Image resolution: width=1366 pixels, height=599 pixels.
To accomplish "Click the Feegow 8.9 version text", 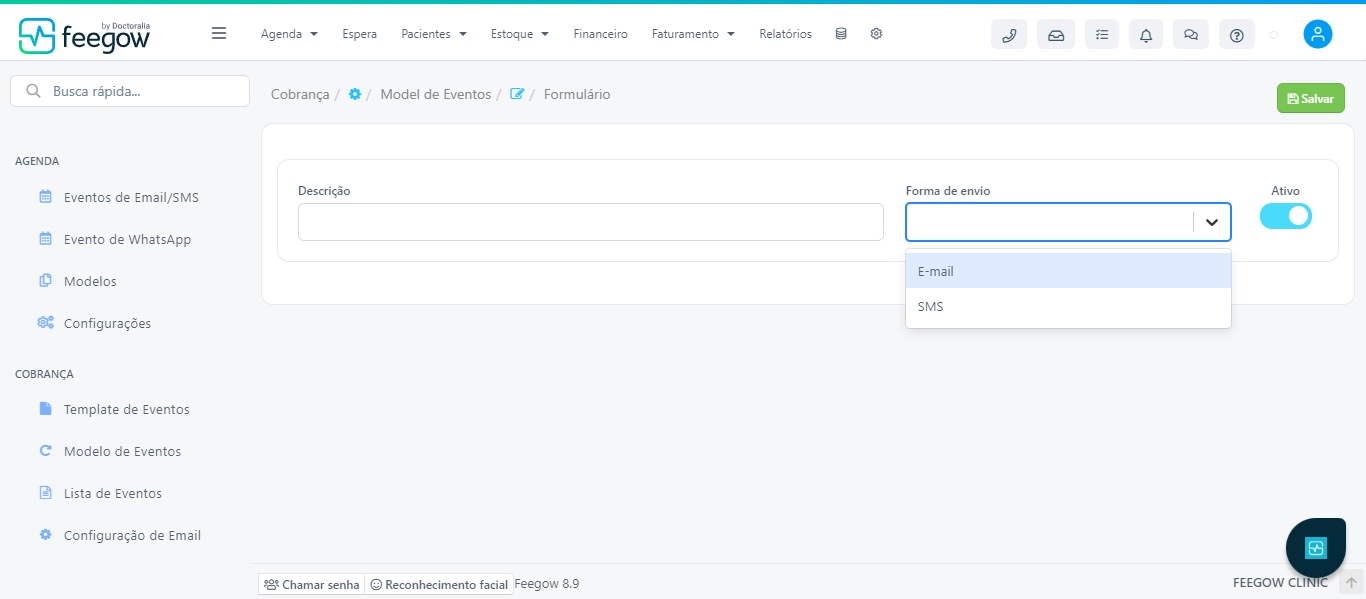I will pyautogui.click(x=547, y=583).
